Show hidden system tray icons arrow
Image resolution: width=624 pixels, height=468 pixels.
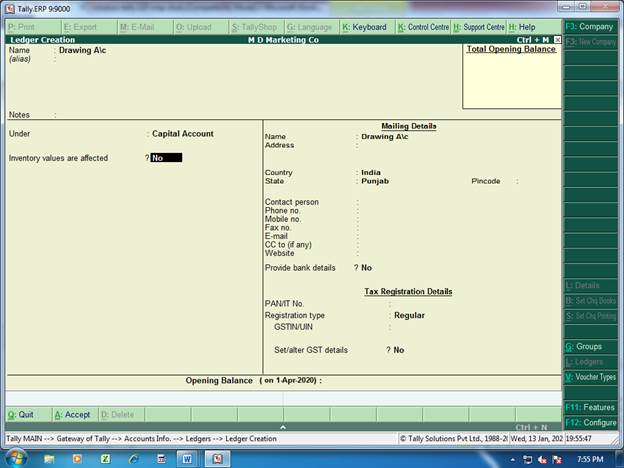pos(513,460)
